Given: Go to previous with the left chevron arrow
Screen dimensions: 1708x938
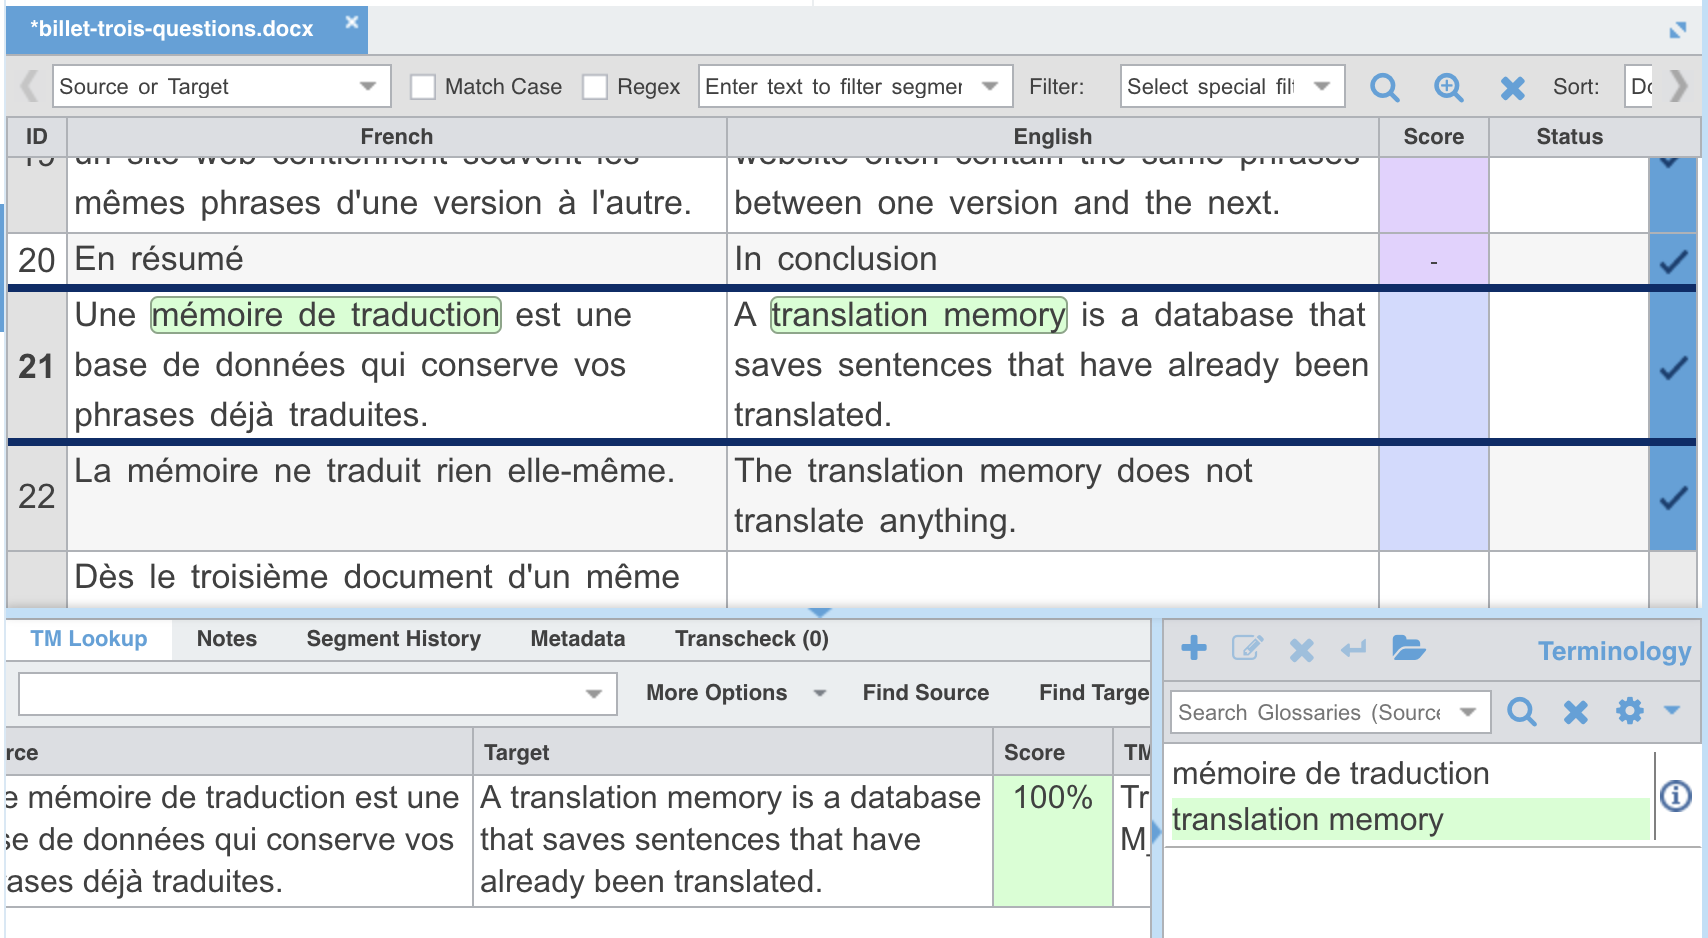Looking at the screenshot, I should pyautogui.click(x=29, y=86).
